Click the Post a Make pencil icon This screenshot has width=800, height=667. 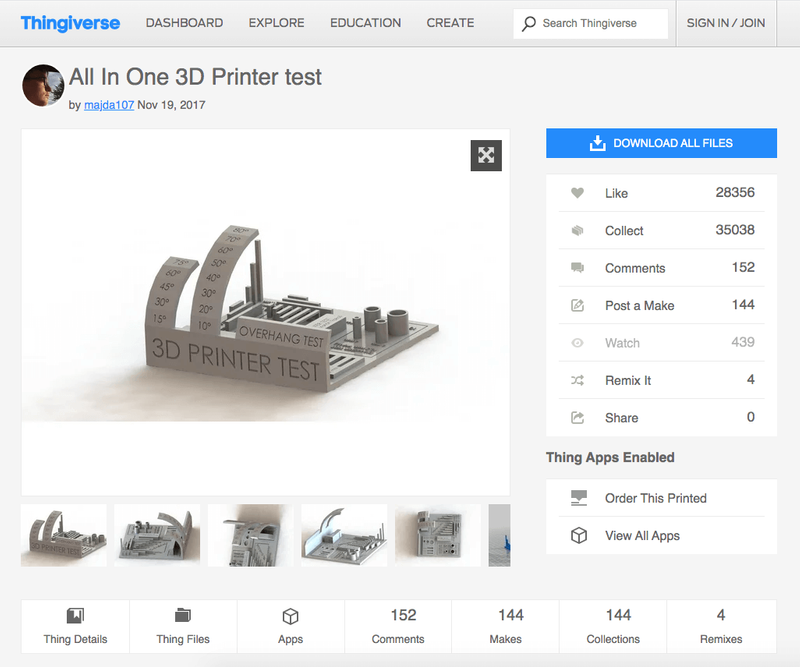click(577, 305)
